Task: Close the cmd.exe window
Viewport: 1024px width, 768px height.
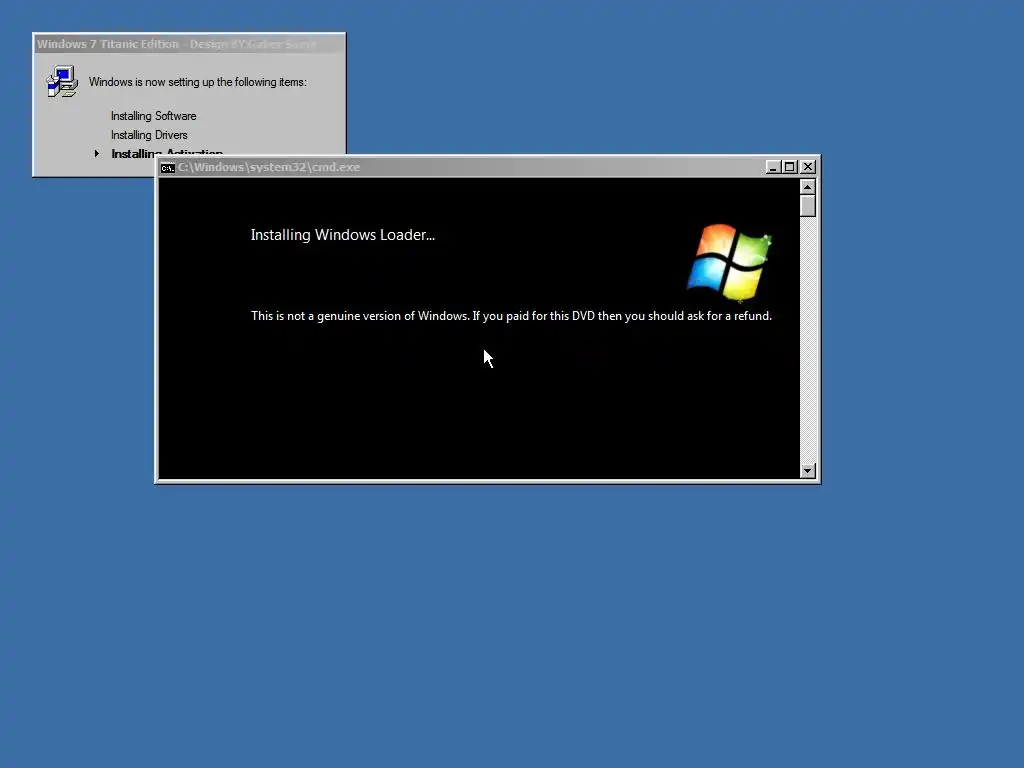Action: [808, 167]
